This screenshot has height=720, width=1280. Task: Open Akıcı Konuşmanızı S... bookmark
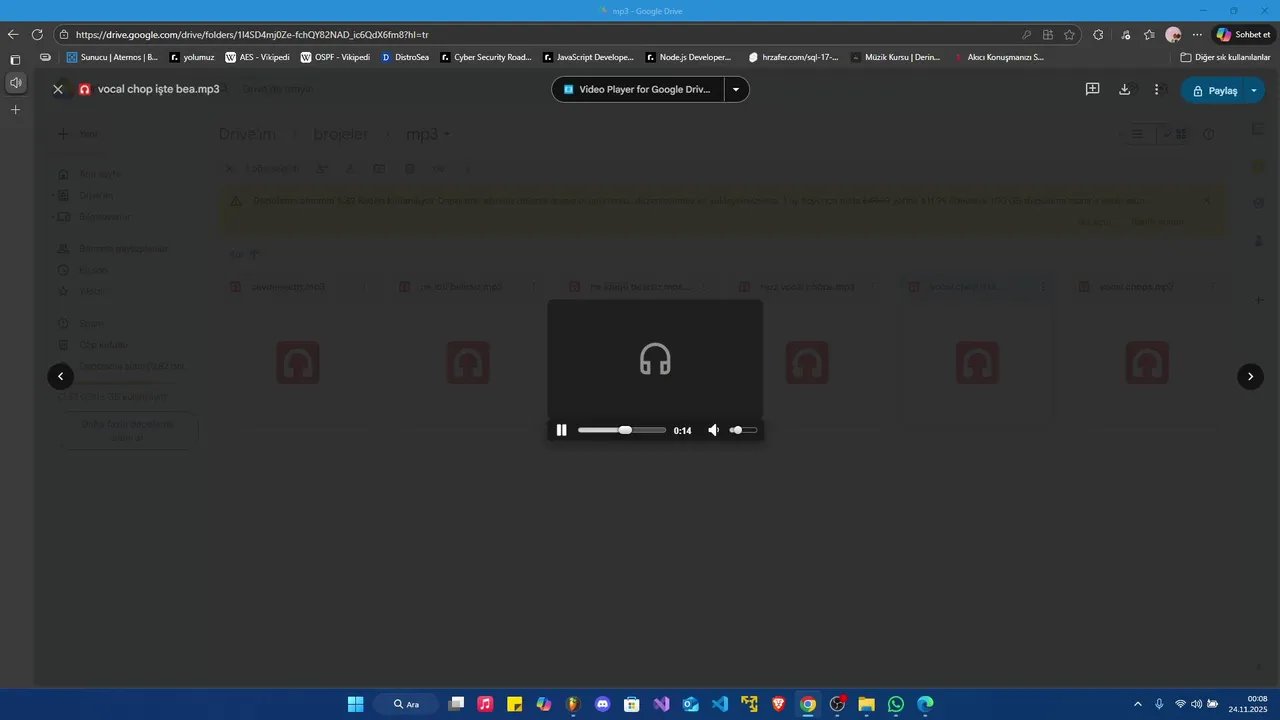998,57
